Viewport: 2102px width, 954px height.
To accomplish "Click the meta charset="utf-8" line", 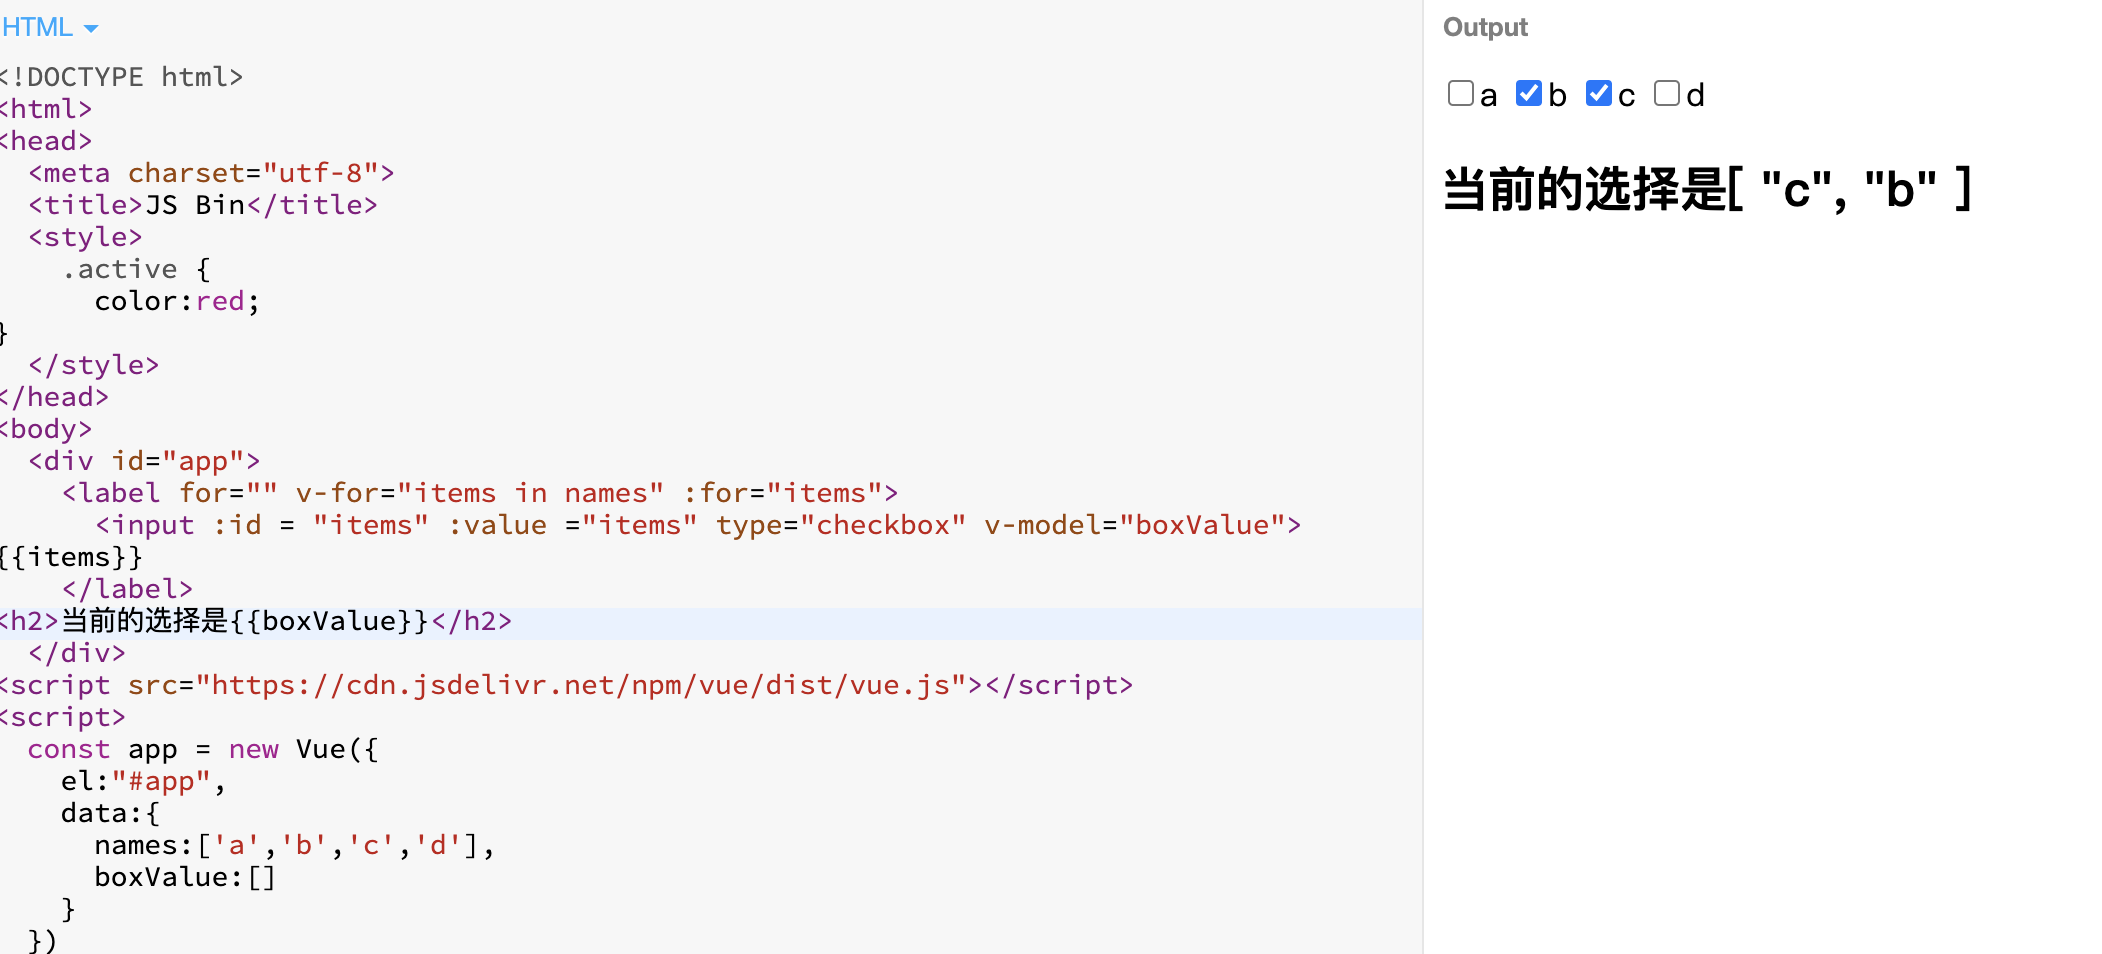I will click(x=211, y=173).
